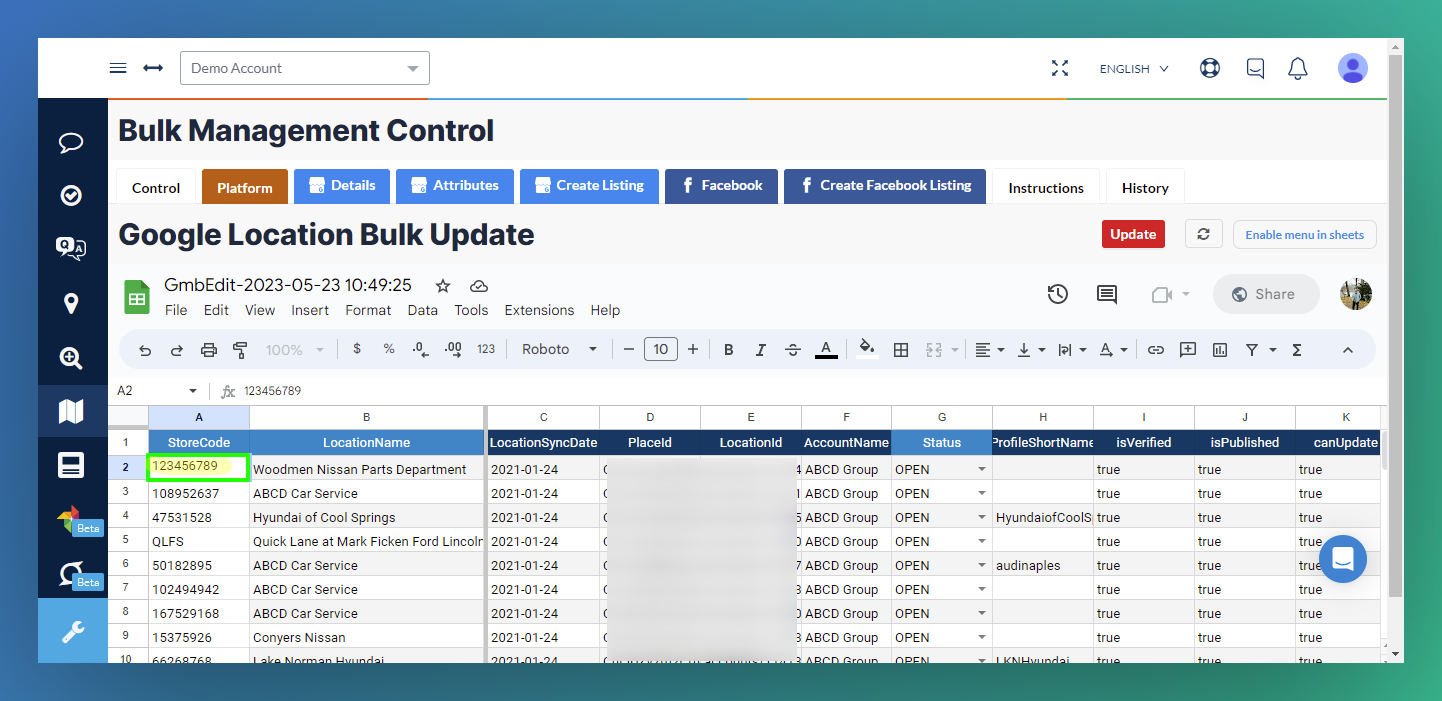1442x701 pixels.
Task: Click the audinaples profile short name
Action: click(x=1043, y=565)
